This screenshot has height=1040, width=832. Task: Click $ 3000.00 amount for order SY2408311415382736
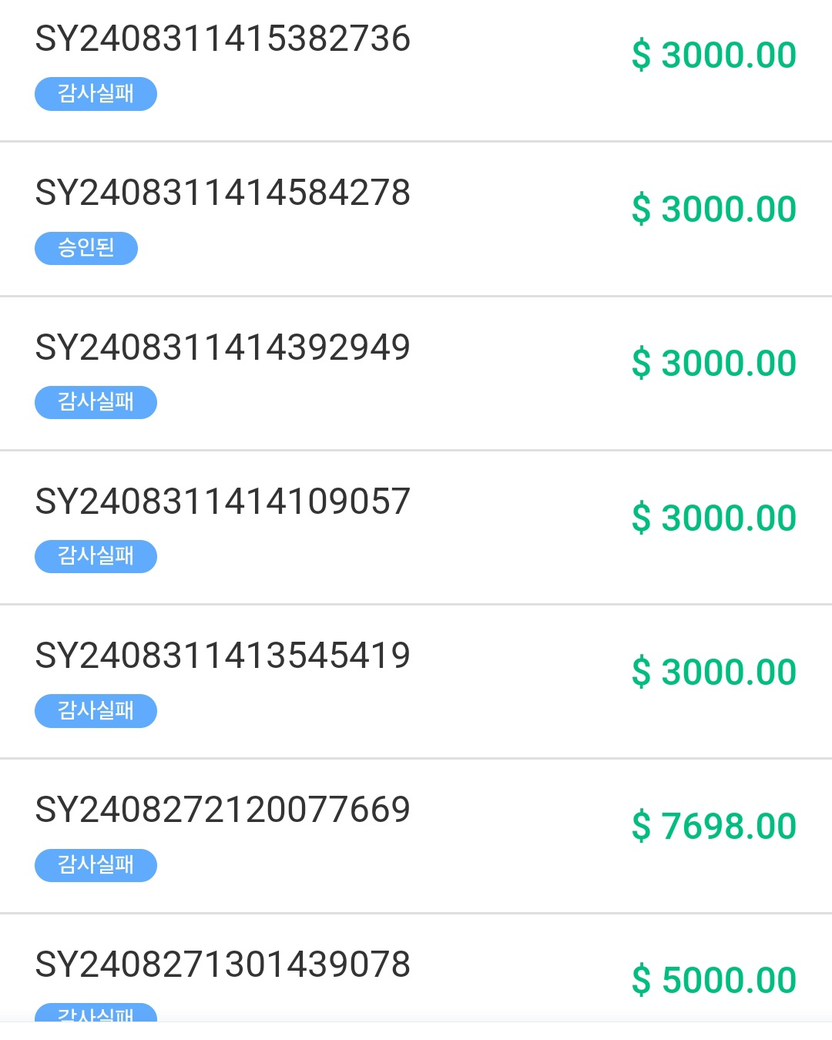[x=714, y=56]
